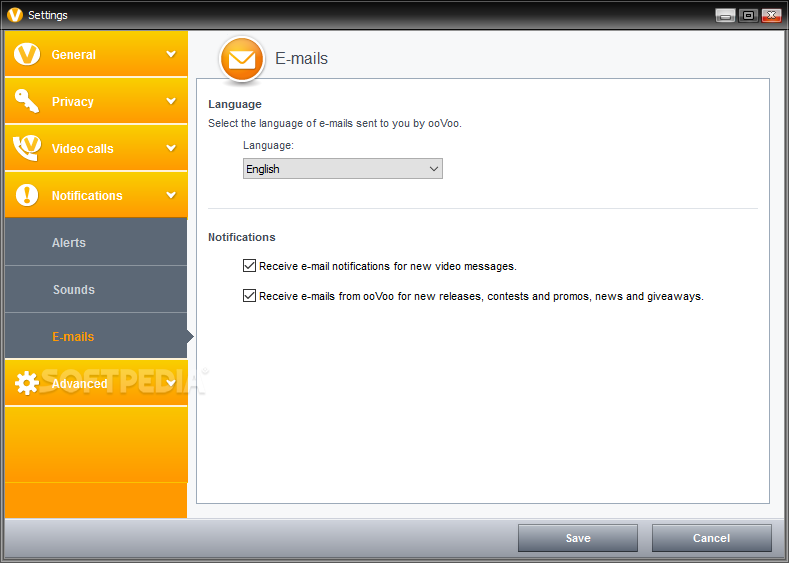Toggle e-mails for releases, contests and promos
This screenshot has height=563, width=789.
(x=249, y=295)
